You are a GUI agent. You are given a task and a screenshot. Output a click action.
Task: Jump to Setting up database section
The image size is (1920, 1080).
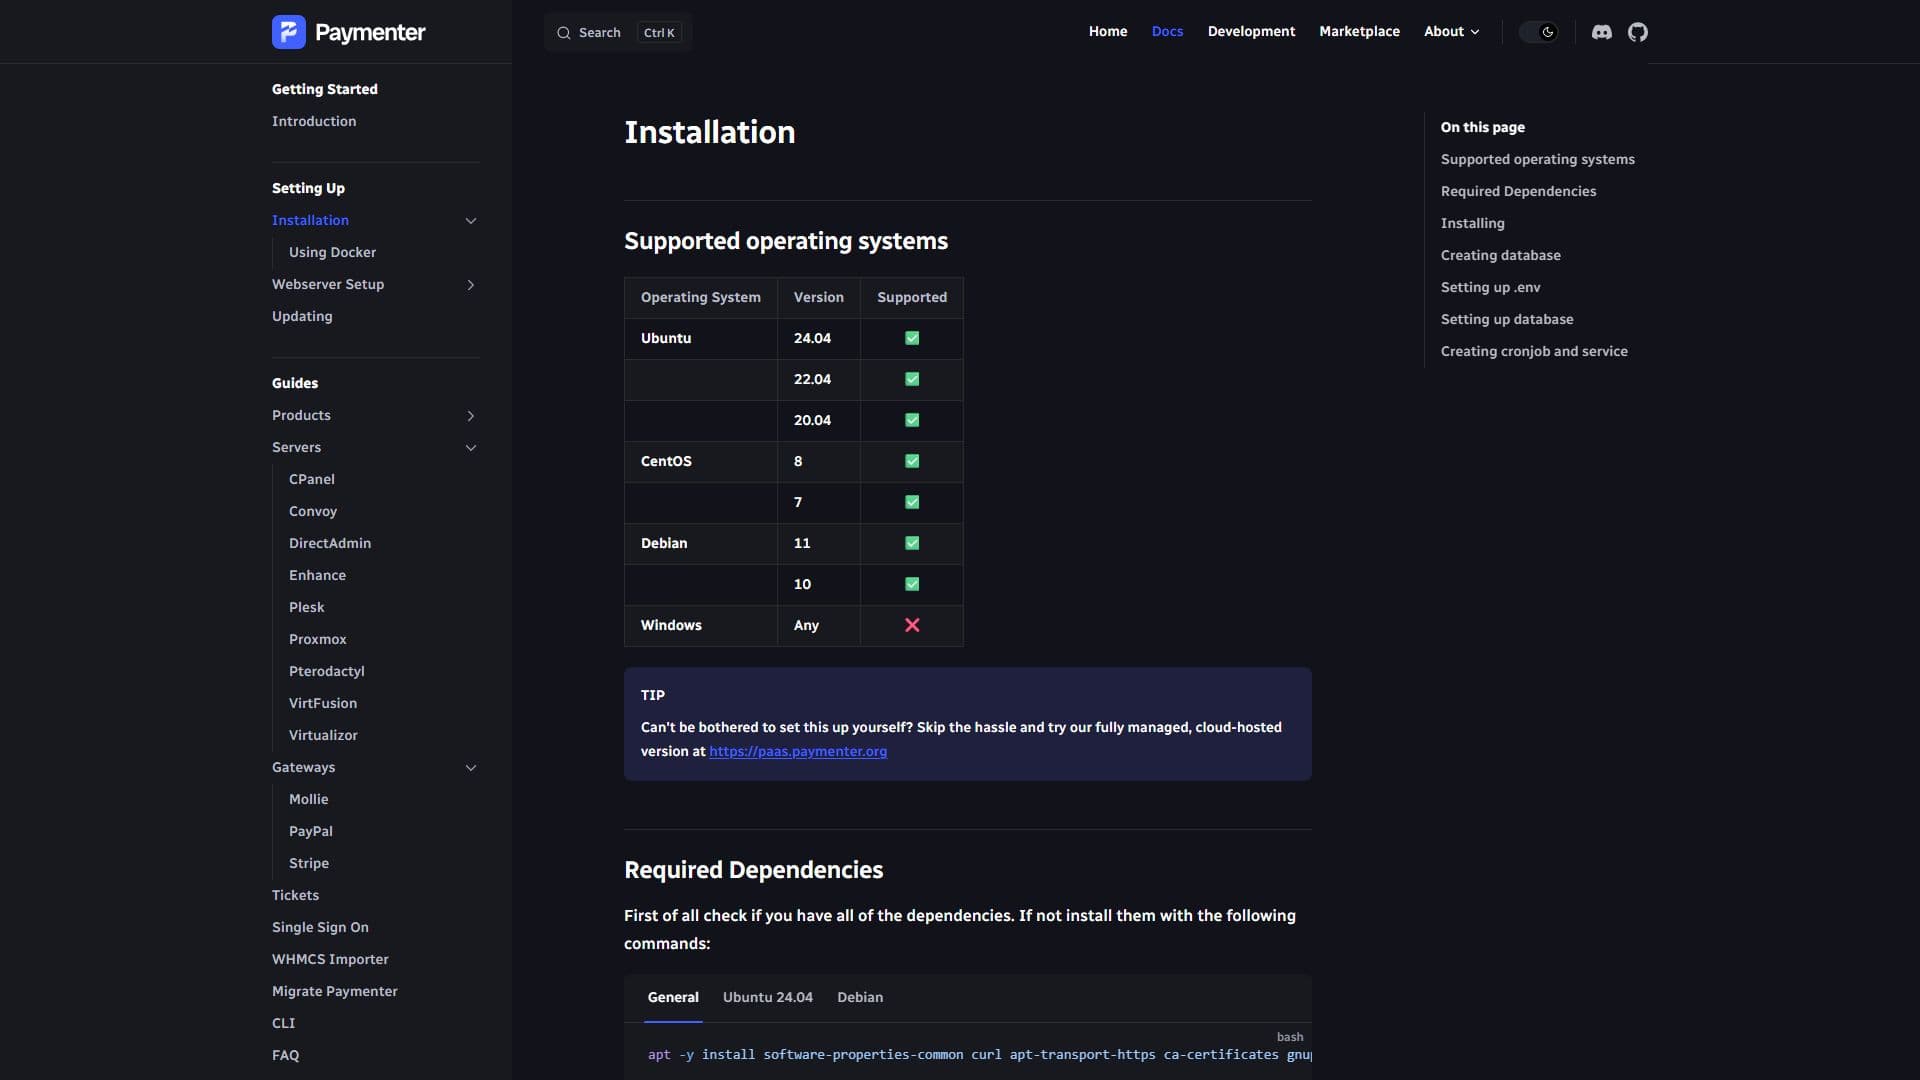coord(1507,320)
